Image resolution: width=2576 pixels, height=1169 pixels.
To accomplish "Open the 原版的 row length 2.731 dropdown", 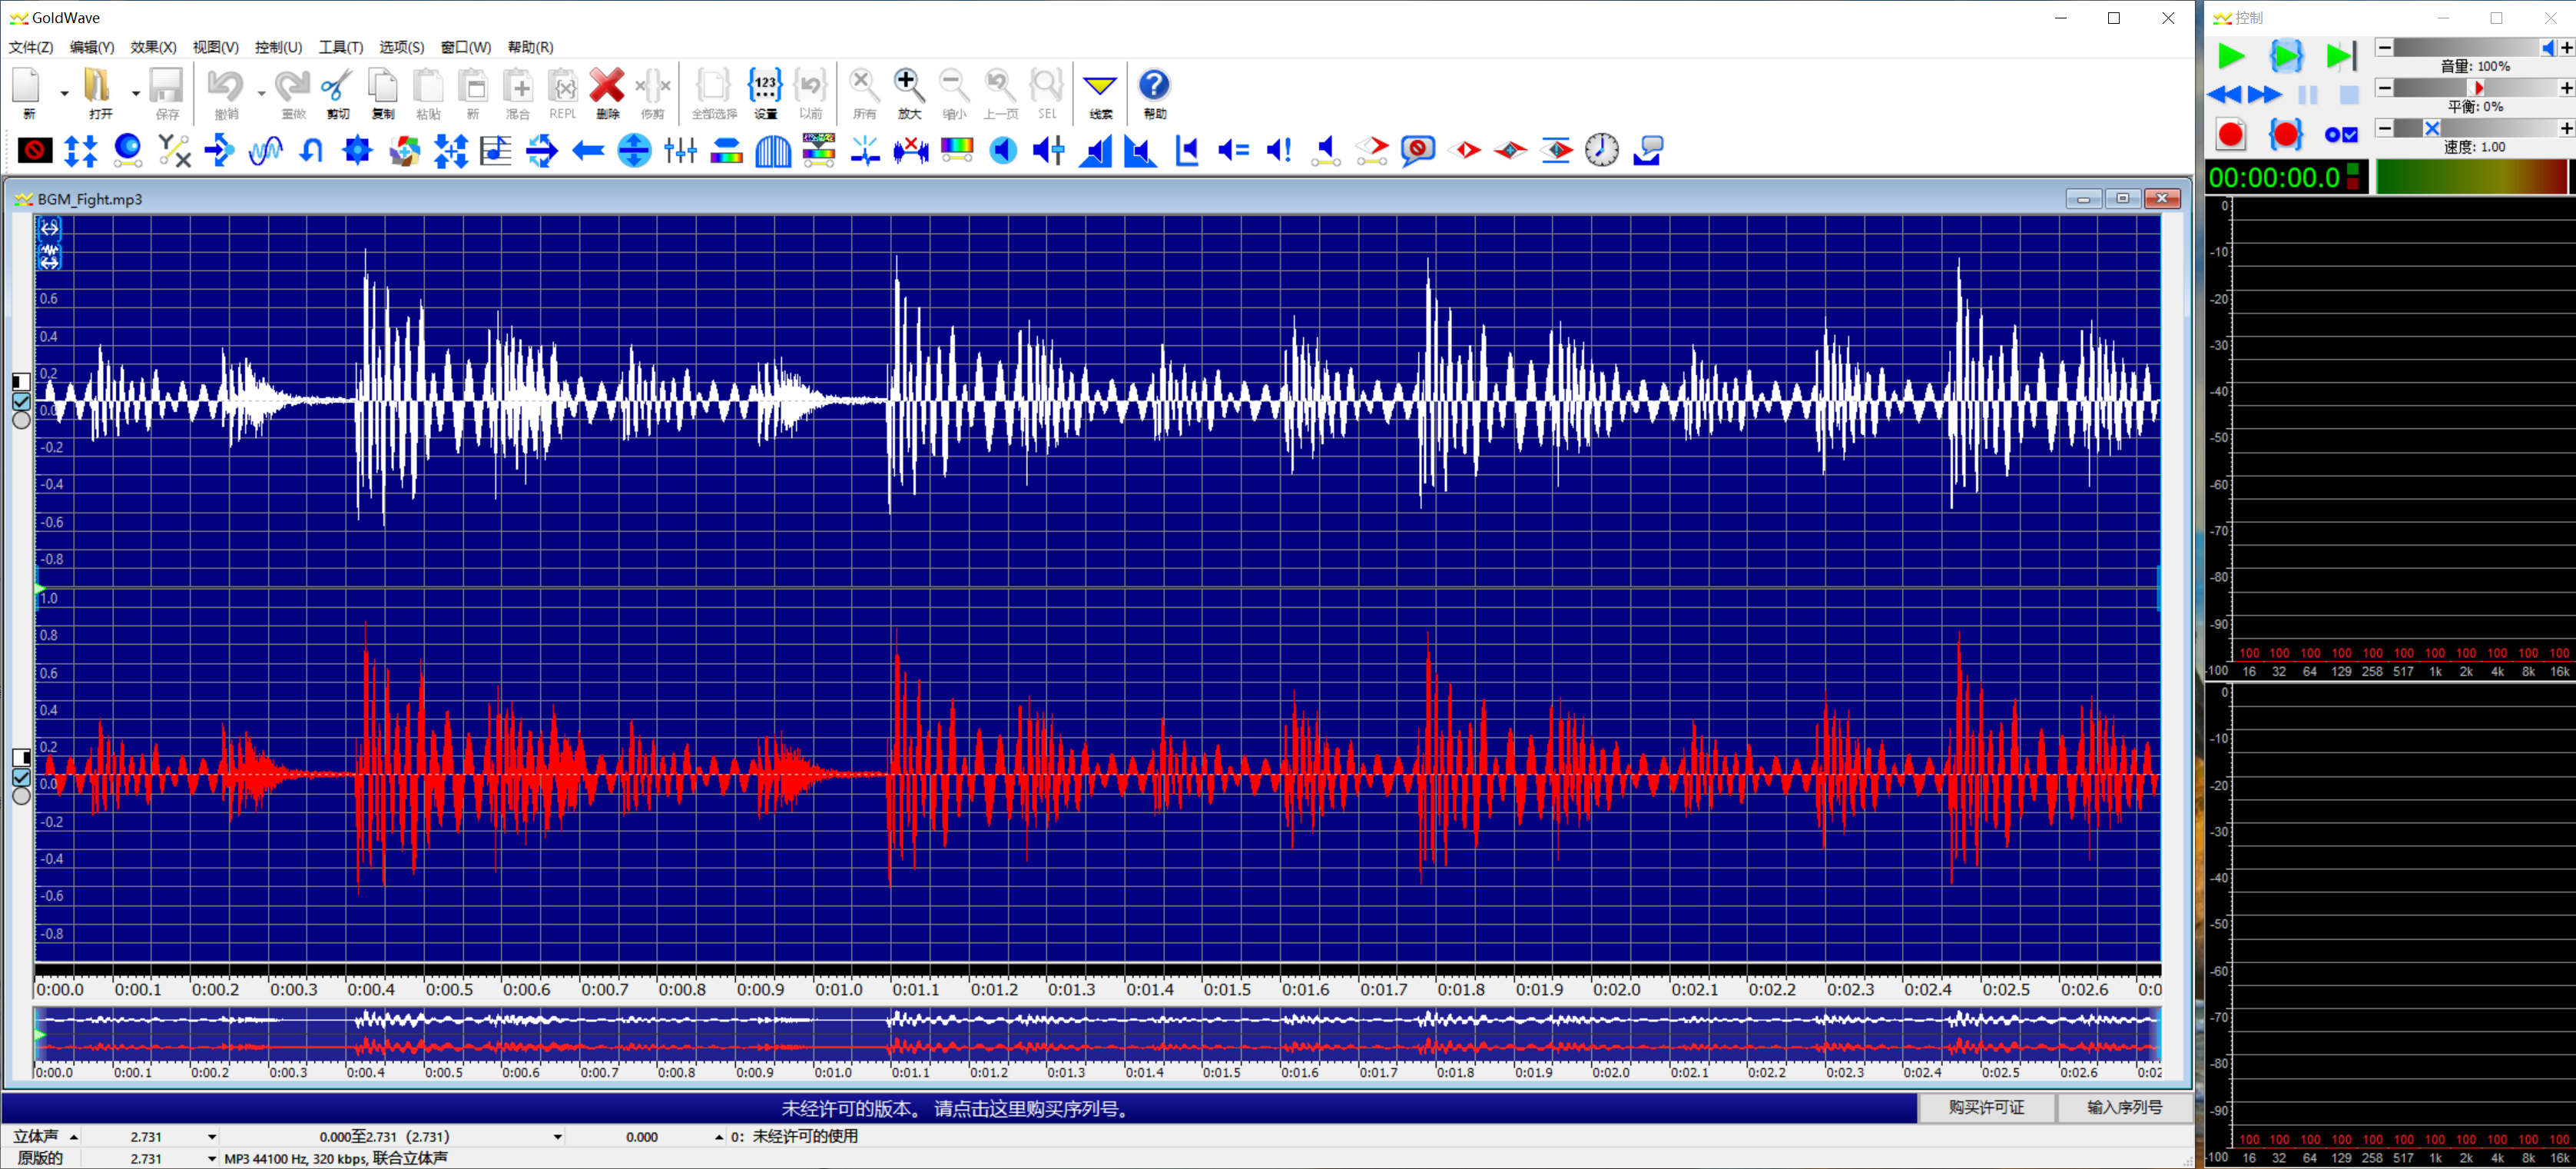I will pos(211,1158).
